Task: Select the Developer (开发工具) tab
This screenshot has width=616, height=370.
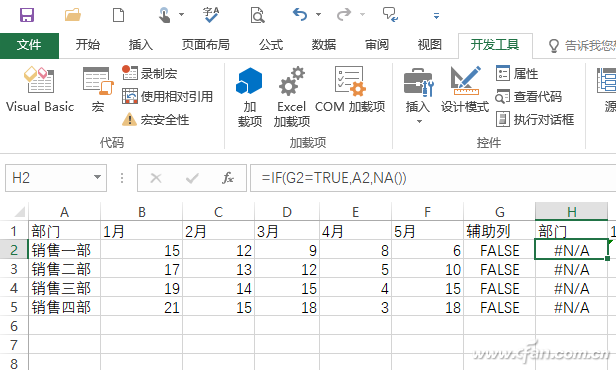Action: tap(495, 45)
